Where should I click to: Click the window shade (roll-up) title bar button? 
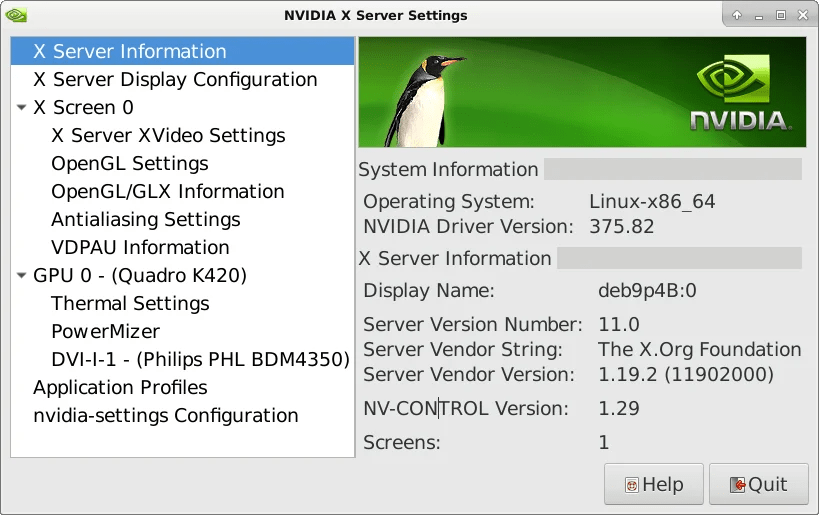[737, 15]
